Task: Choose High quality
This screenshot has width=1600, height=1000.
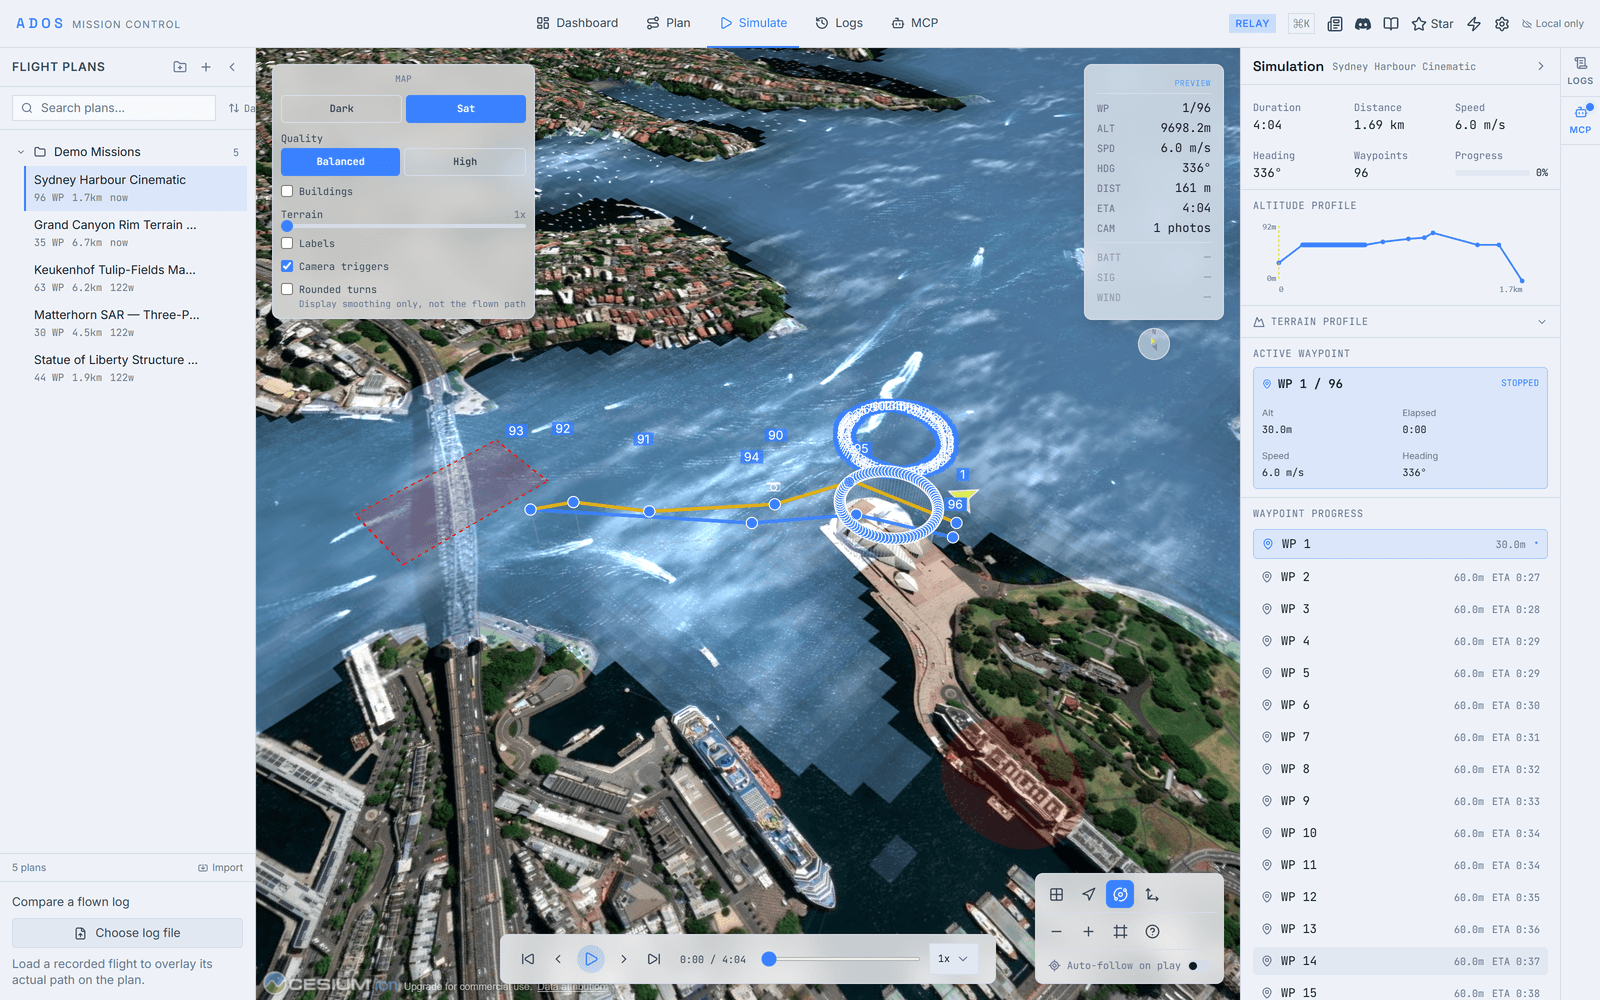Action: point(465,161)
